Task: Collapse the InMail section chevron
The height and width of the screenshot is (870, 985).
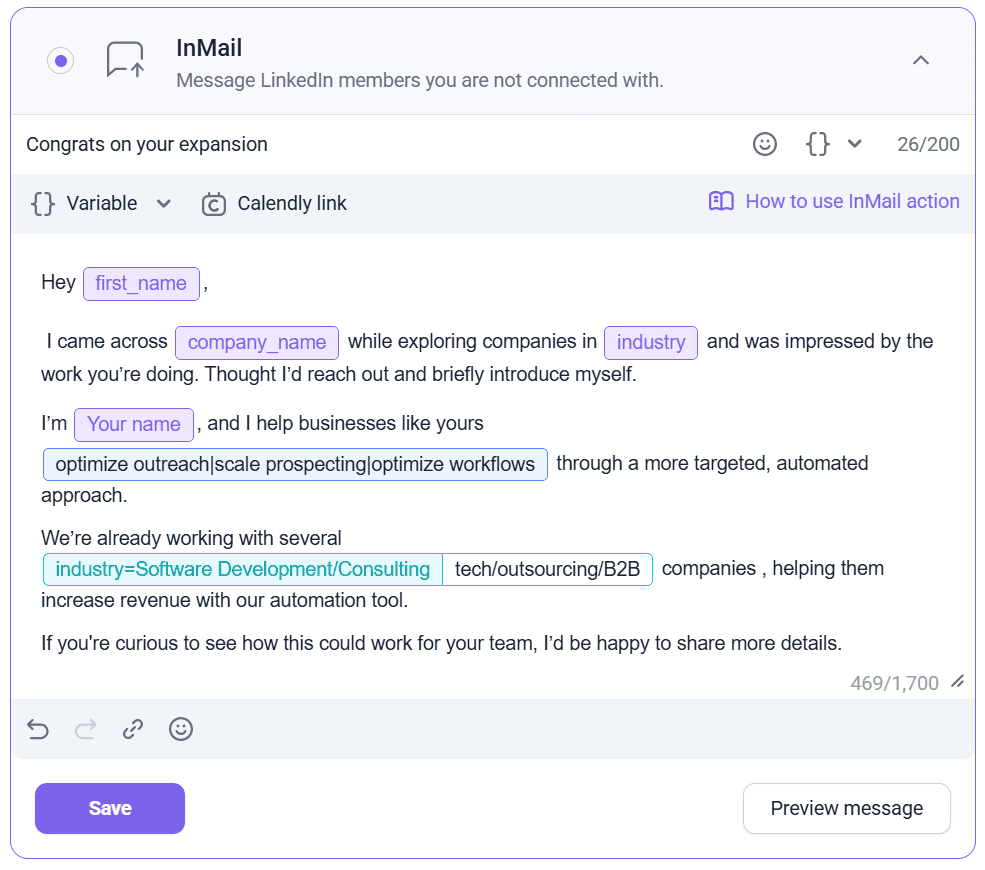Action: click(x=921, y=61)
